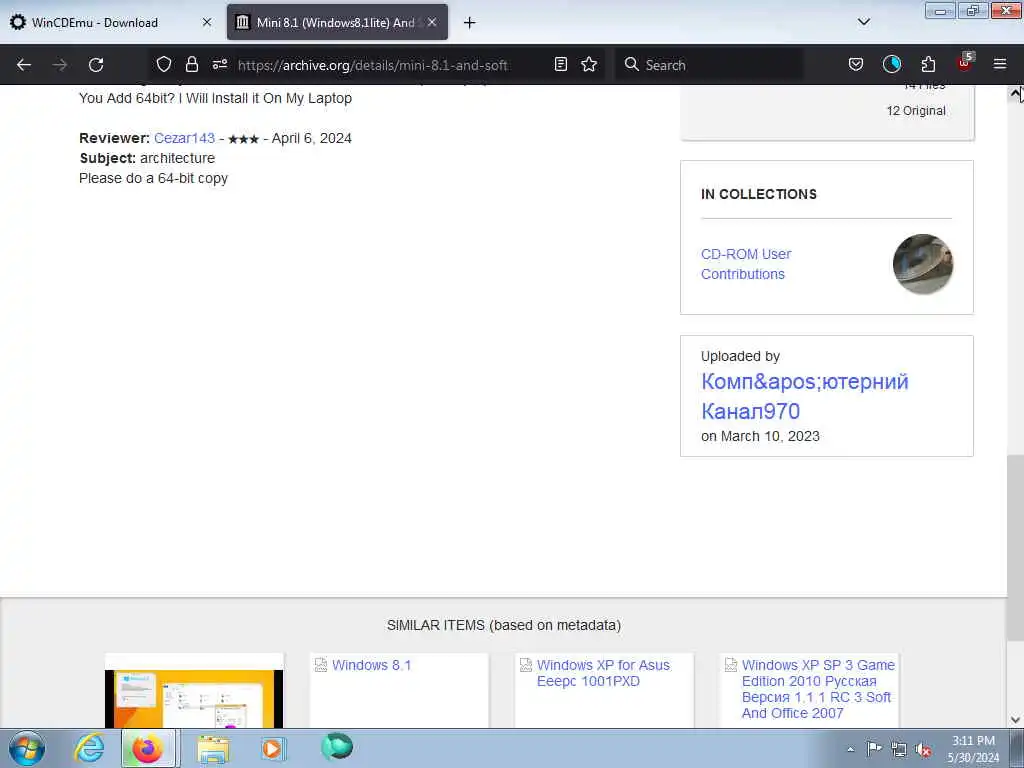Bookmark this page with the star icon

click(589, 64)
